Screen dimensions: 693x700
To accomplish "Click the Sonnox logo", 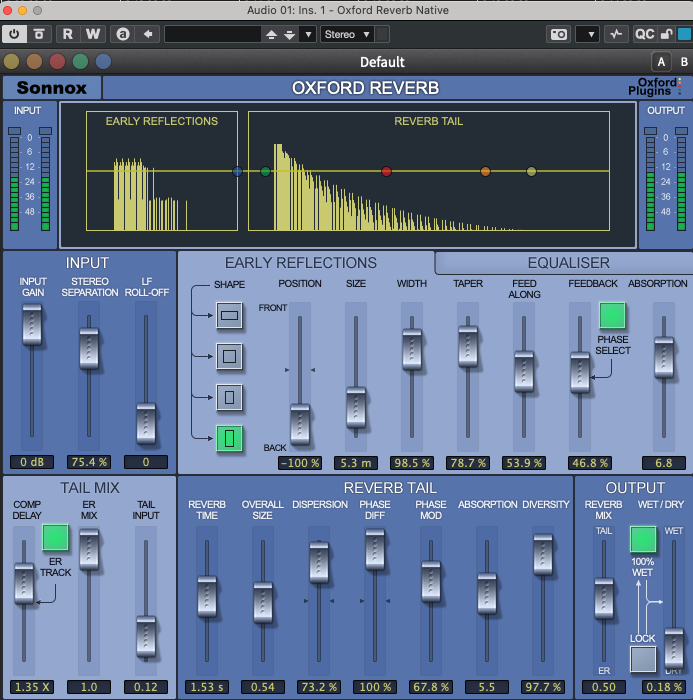I will (52, 88).
